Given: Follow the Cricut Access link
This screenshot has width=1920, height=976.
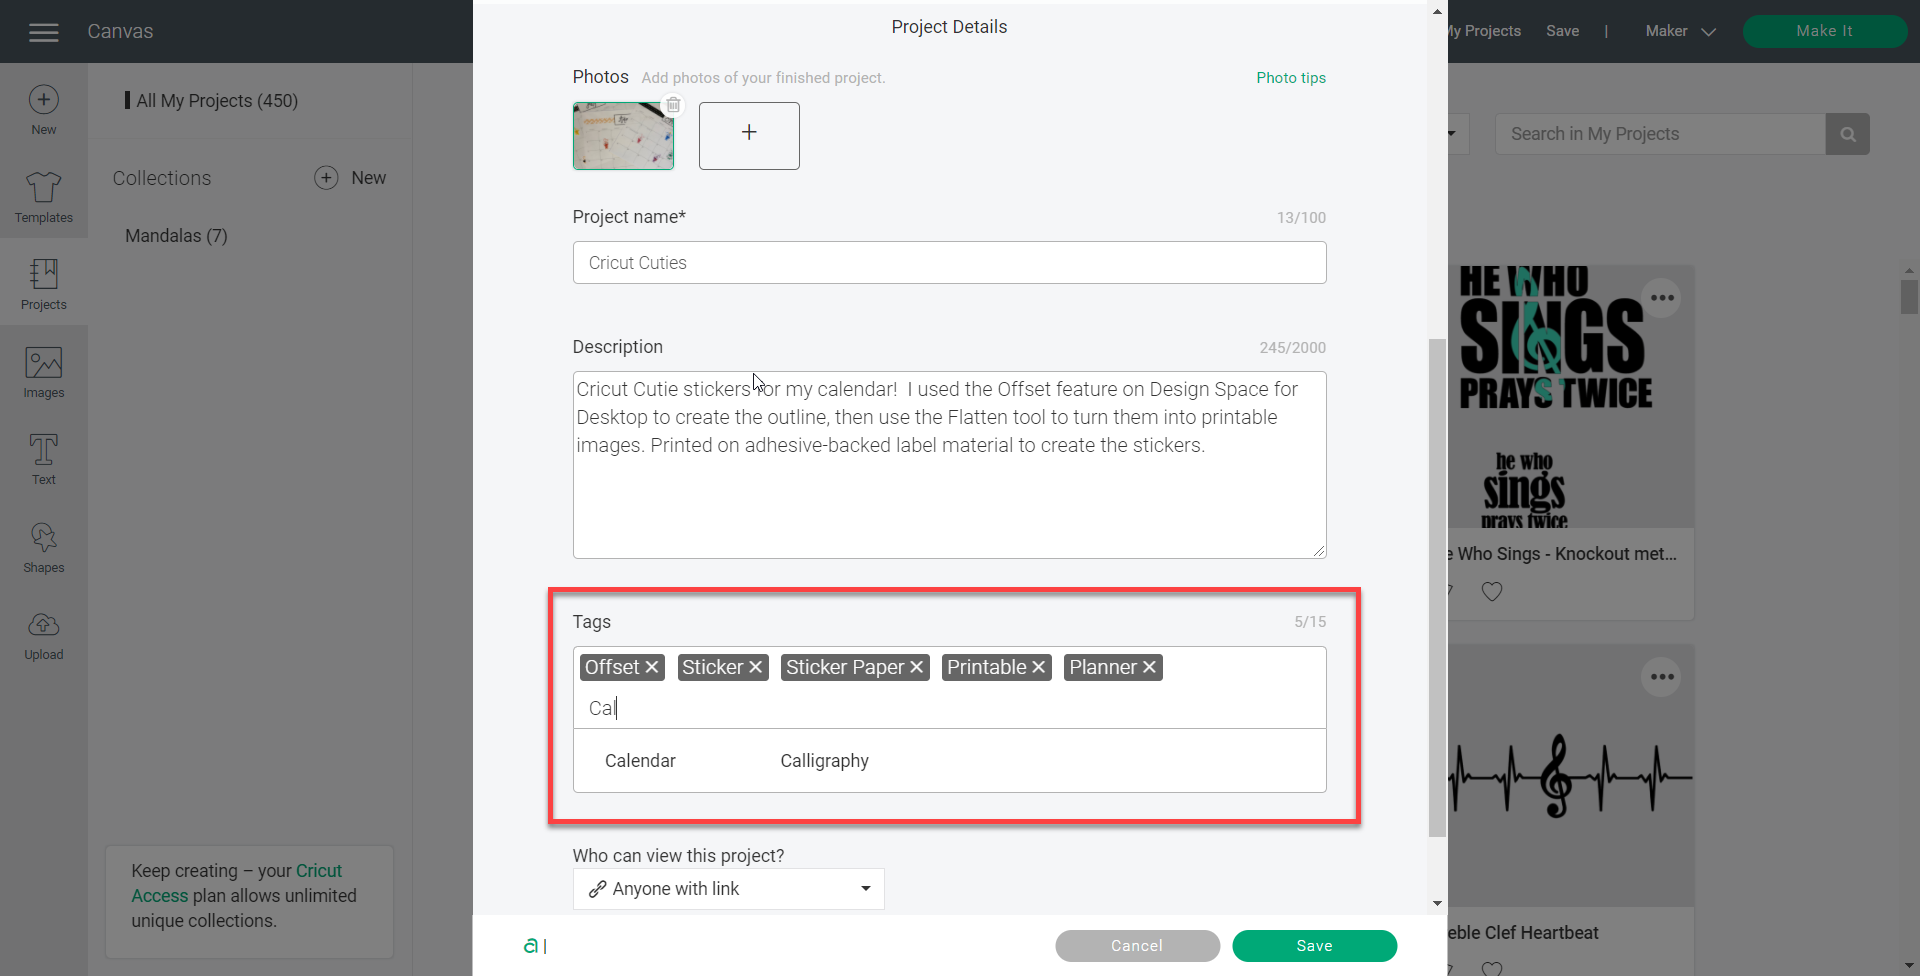Looking at the screenshot, I should click(x=236, y=883).
